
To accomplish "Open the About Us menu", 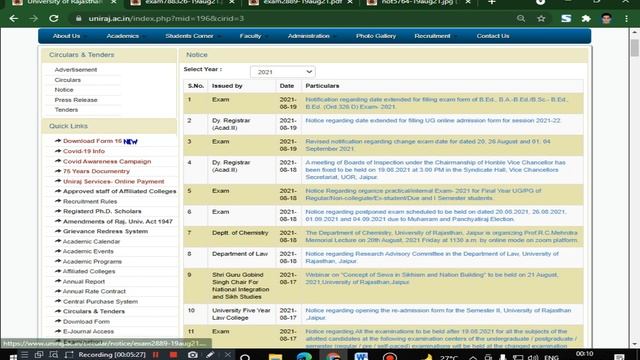I will [66, 36].
